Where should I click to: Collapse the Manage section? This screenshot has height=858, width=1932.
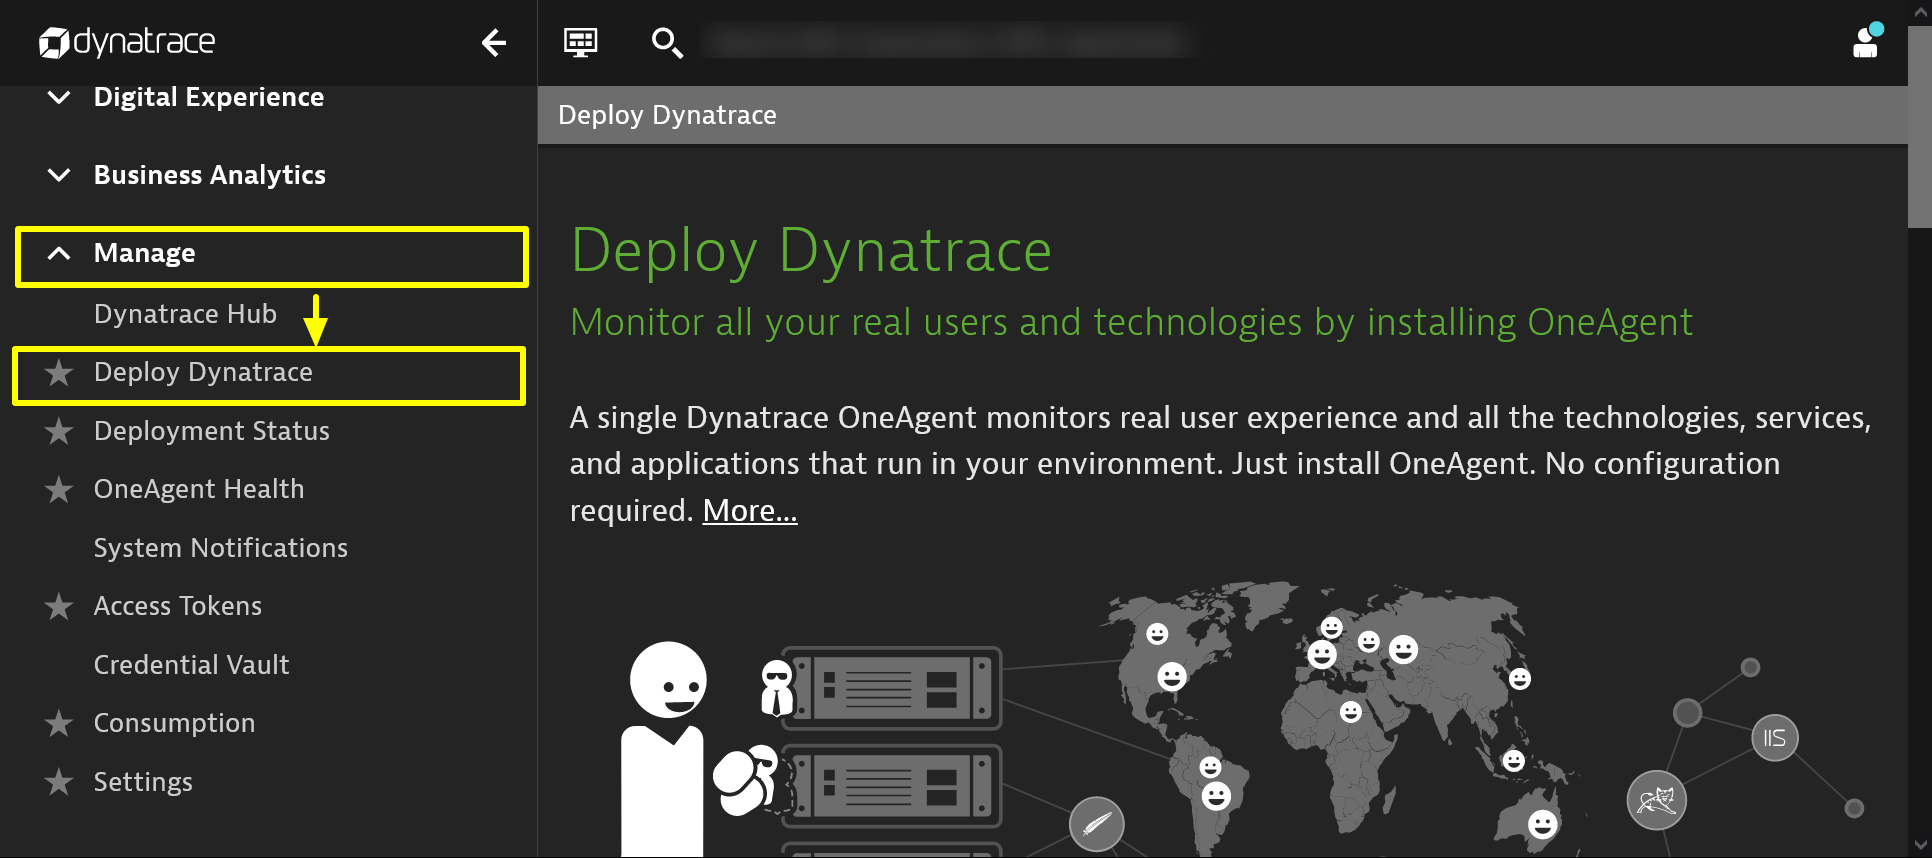coord(59,253)
